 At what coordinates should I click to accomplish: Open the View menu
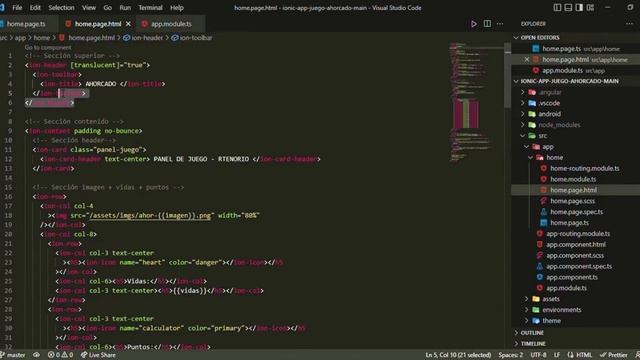point(89,8)
